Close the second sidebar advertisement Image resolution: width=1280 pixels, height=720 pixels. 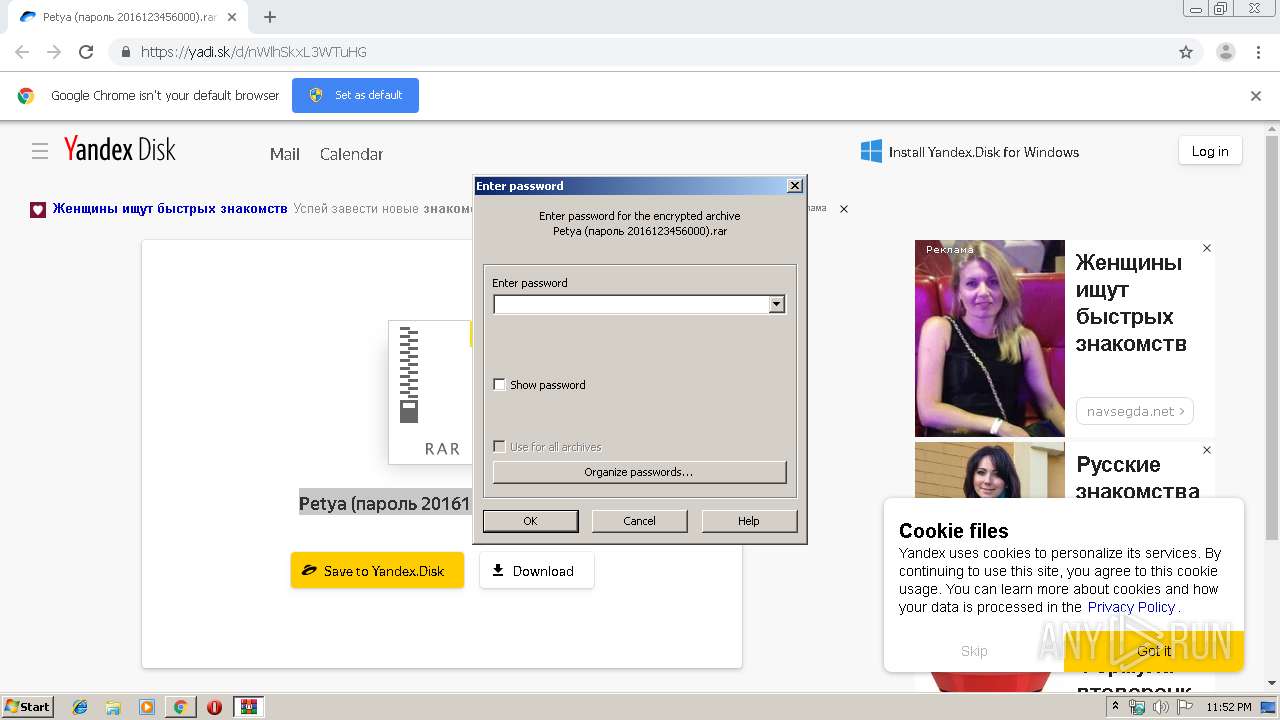tap(1207, 450)
